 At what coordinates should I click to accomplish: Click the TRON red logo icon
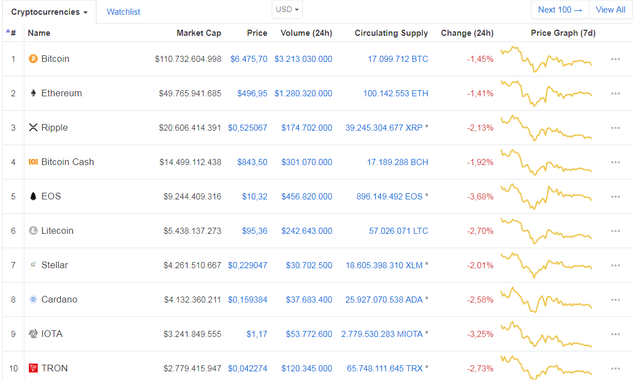[33, 368]
